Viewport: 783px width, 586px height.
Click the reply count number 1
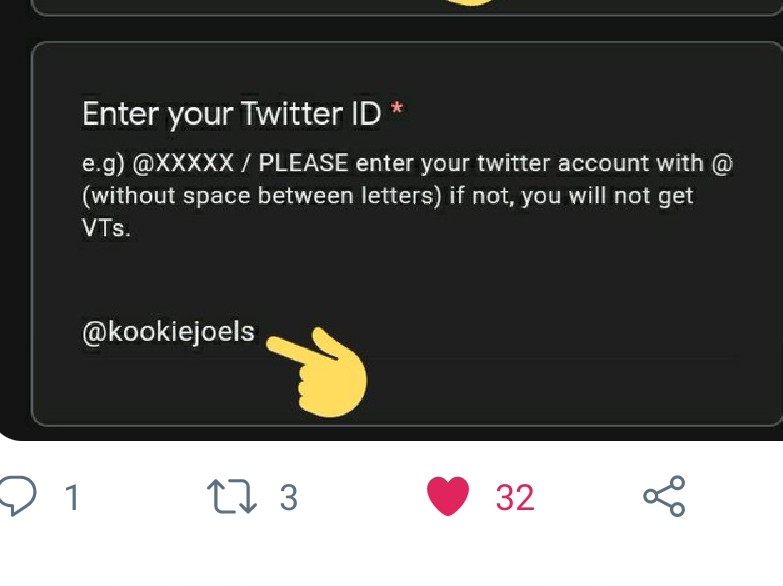pyautogui.click(x=71, y=497)
